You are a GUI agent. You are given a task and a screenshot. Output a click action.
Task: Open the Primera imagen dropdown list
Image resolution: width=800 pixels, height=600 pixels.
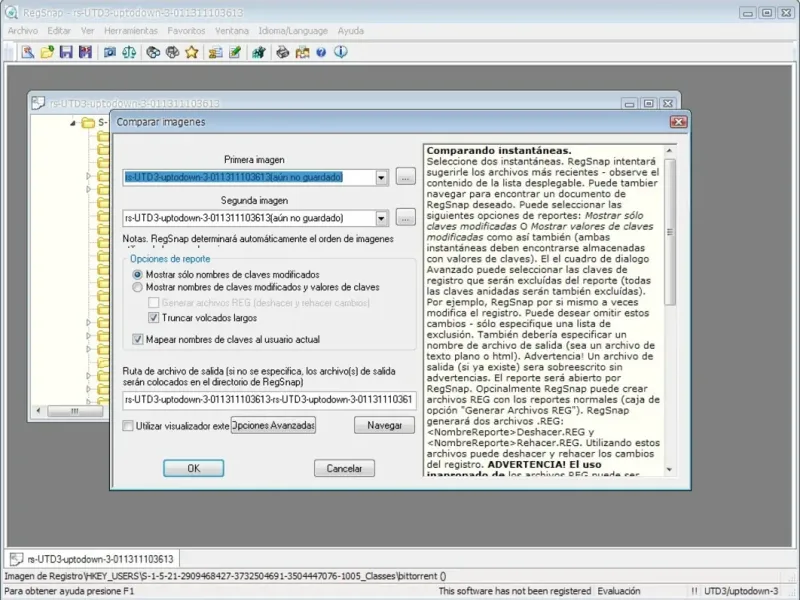pyautogui.click(x=381, y=177)
